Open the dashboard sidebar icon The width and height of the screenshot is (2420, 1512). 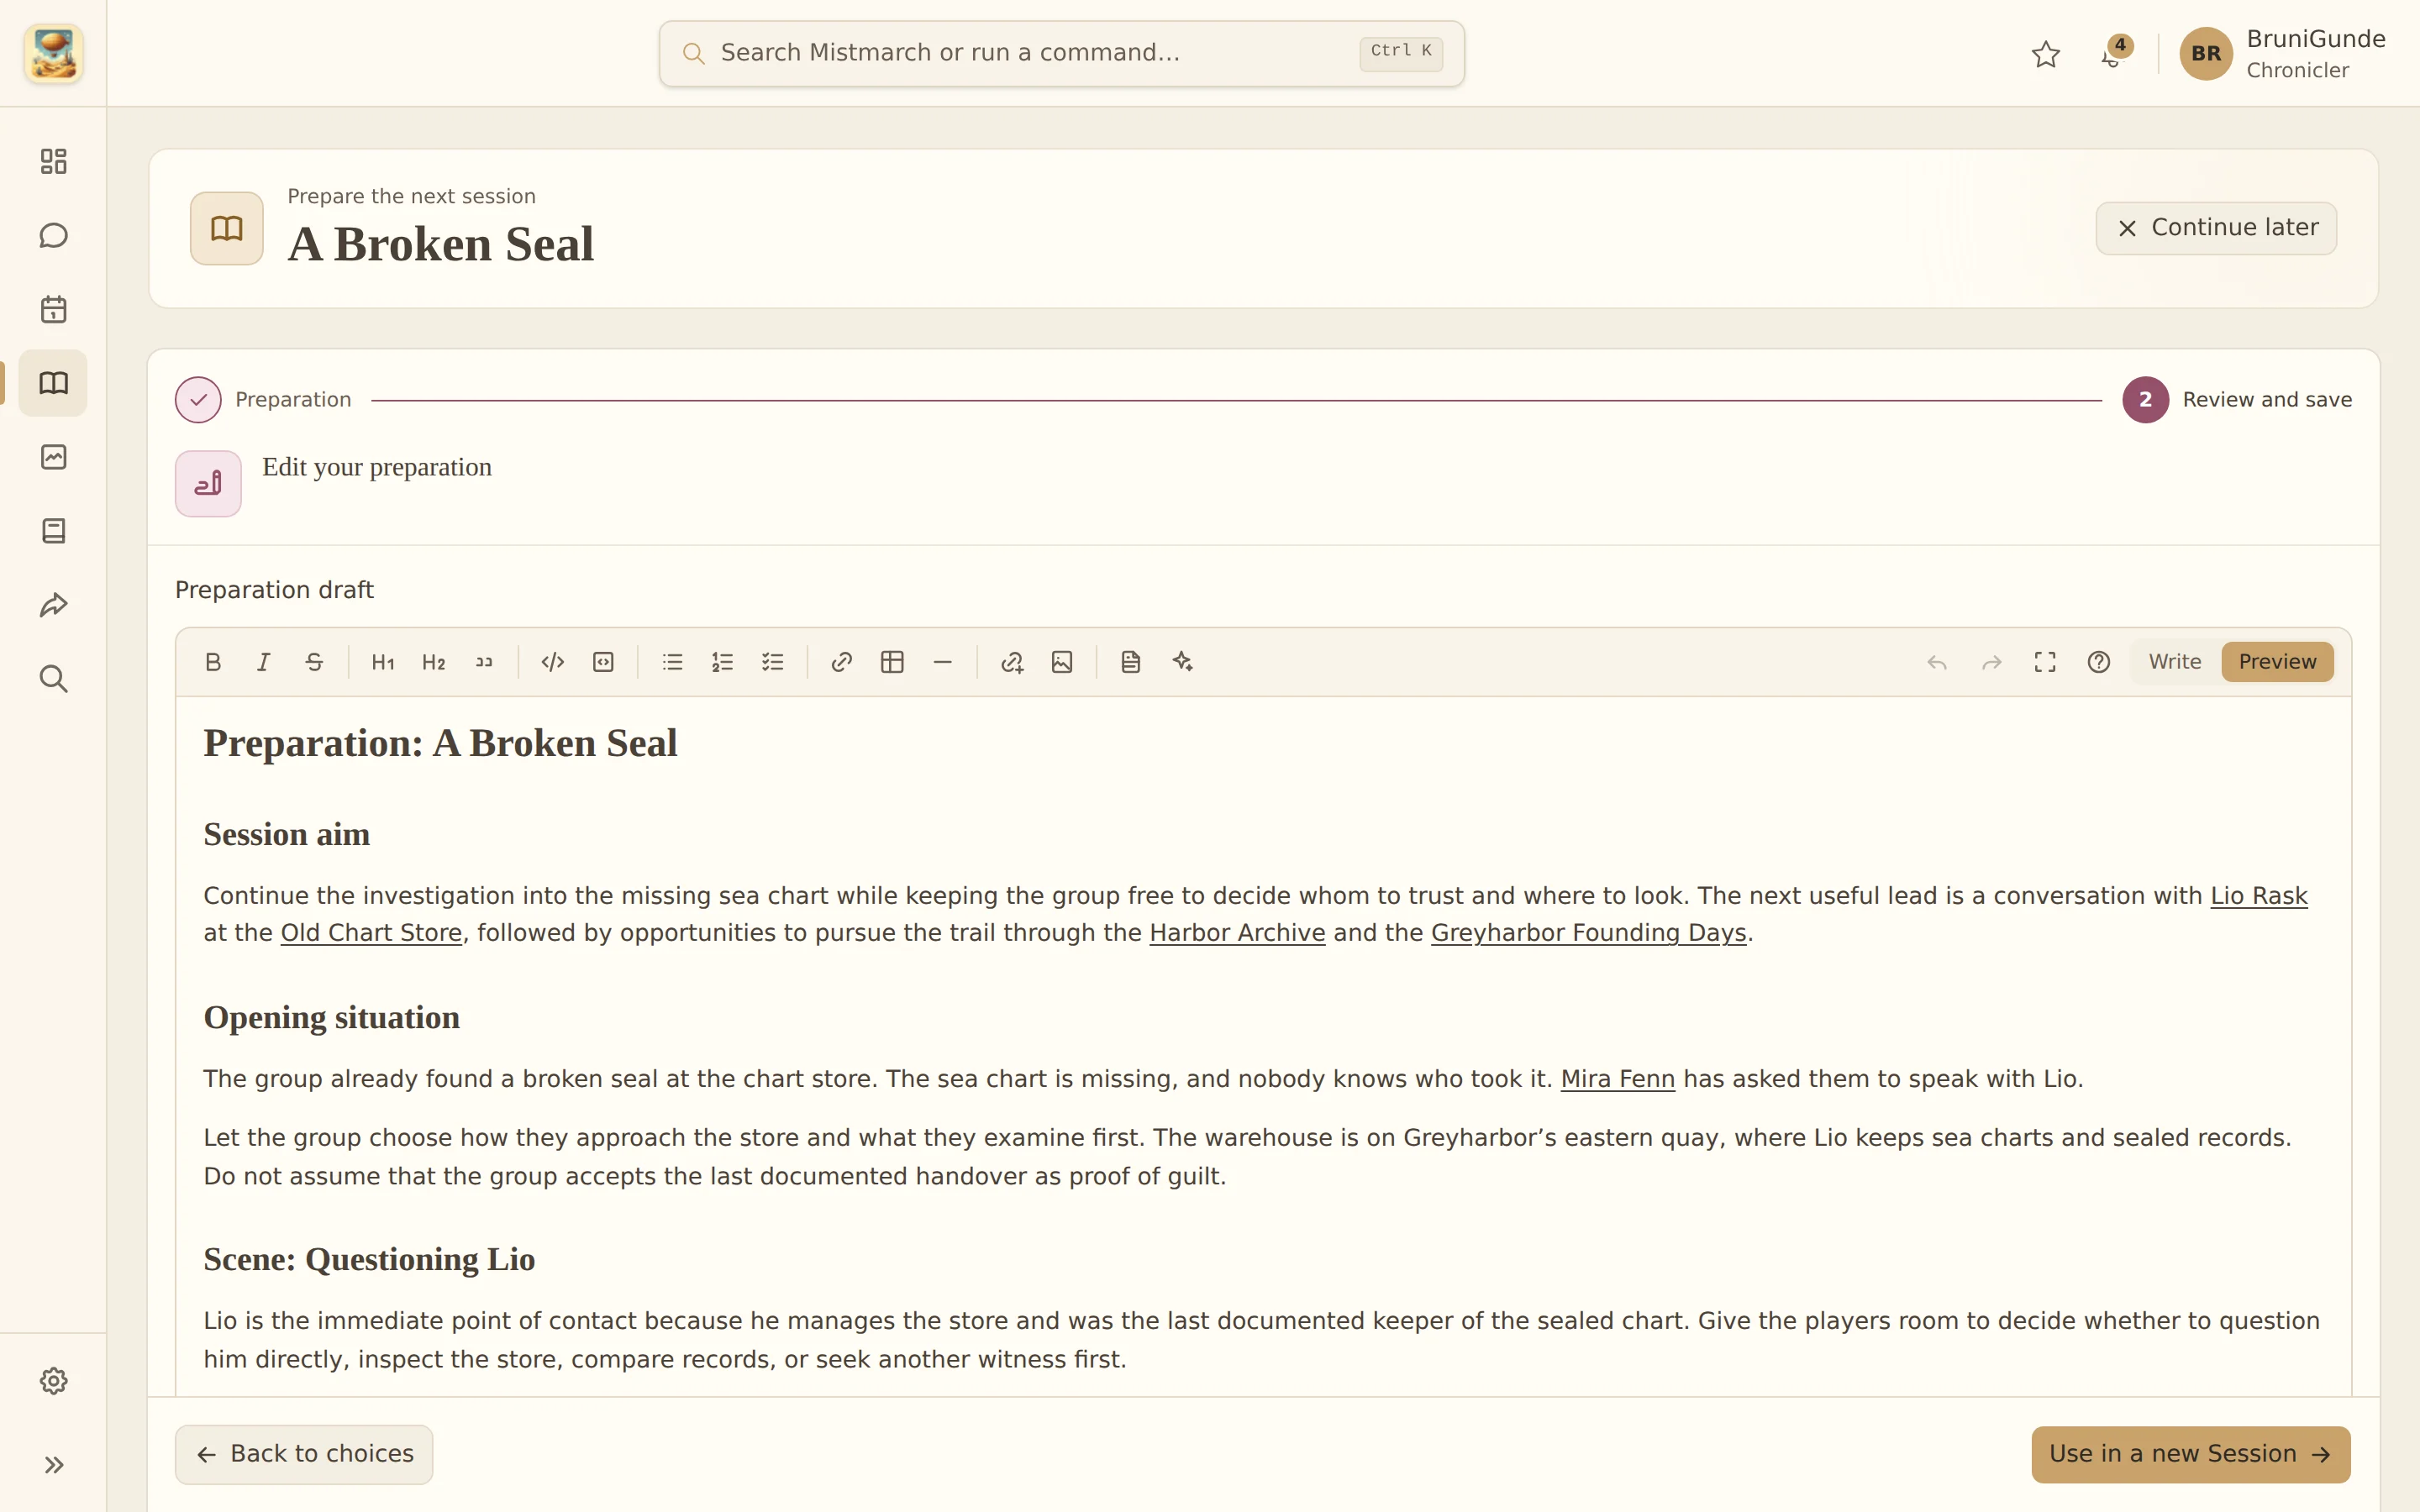point(54,161)
